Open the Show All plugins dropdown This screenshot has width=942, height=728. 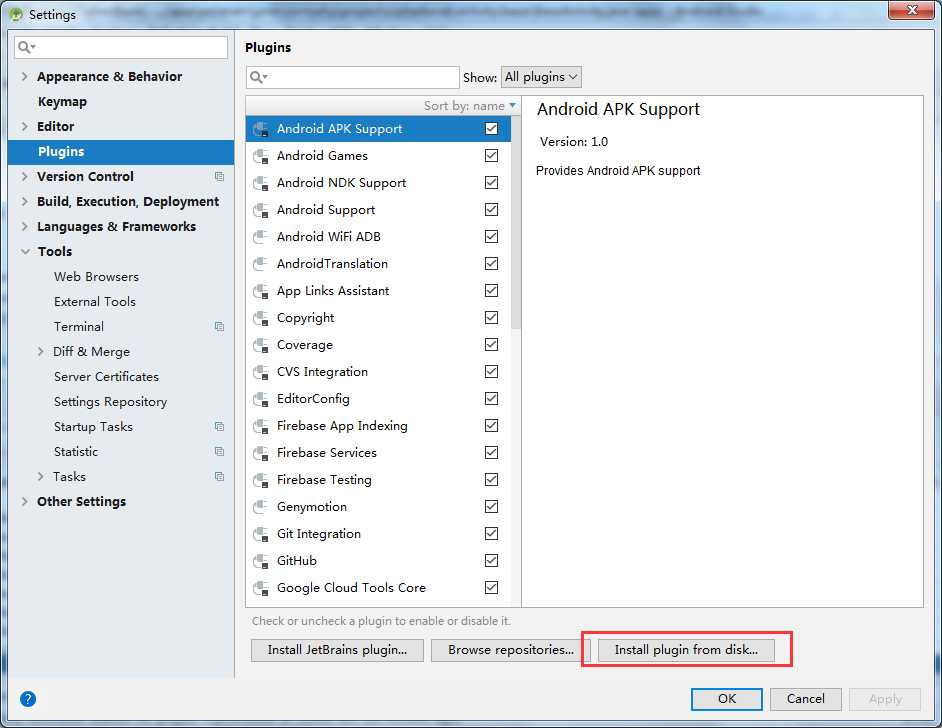[x=541, y=77]
